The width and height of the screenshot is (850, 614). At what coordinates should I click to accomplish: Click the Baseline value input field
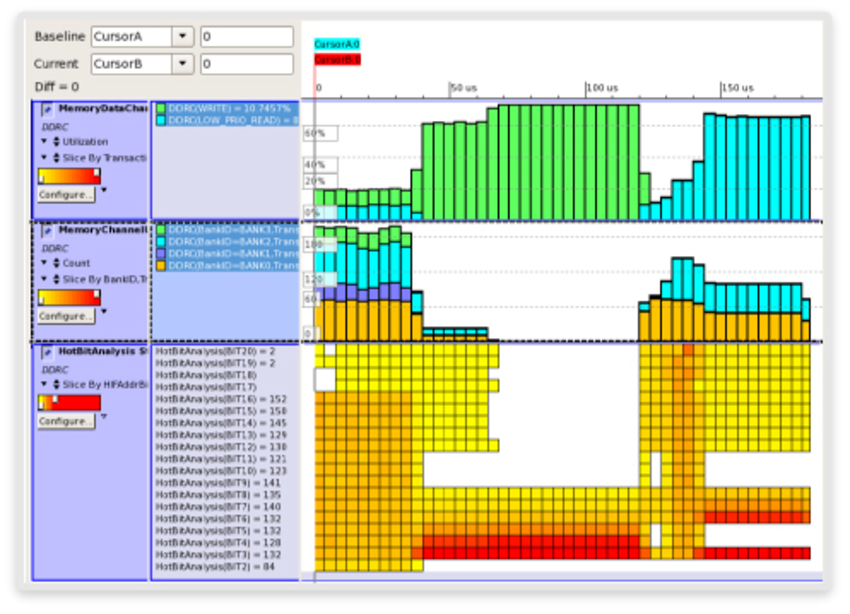point(246,37)
